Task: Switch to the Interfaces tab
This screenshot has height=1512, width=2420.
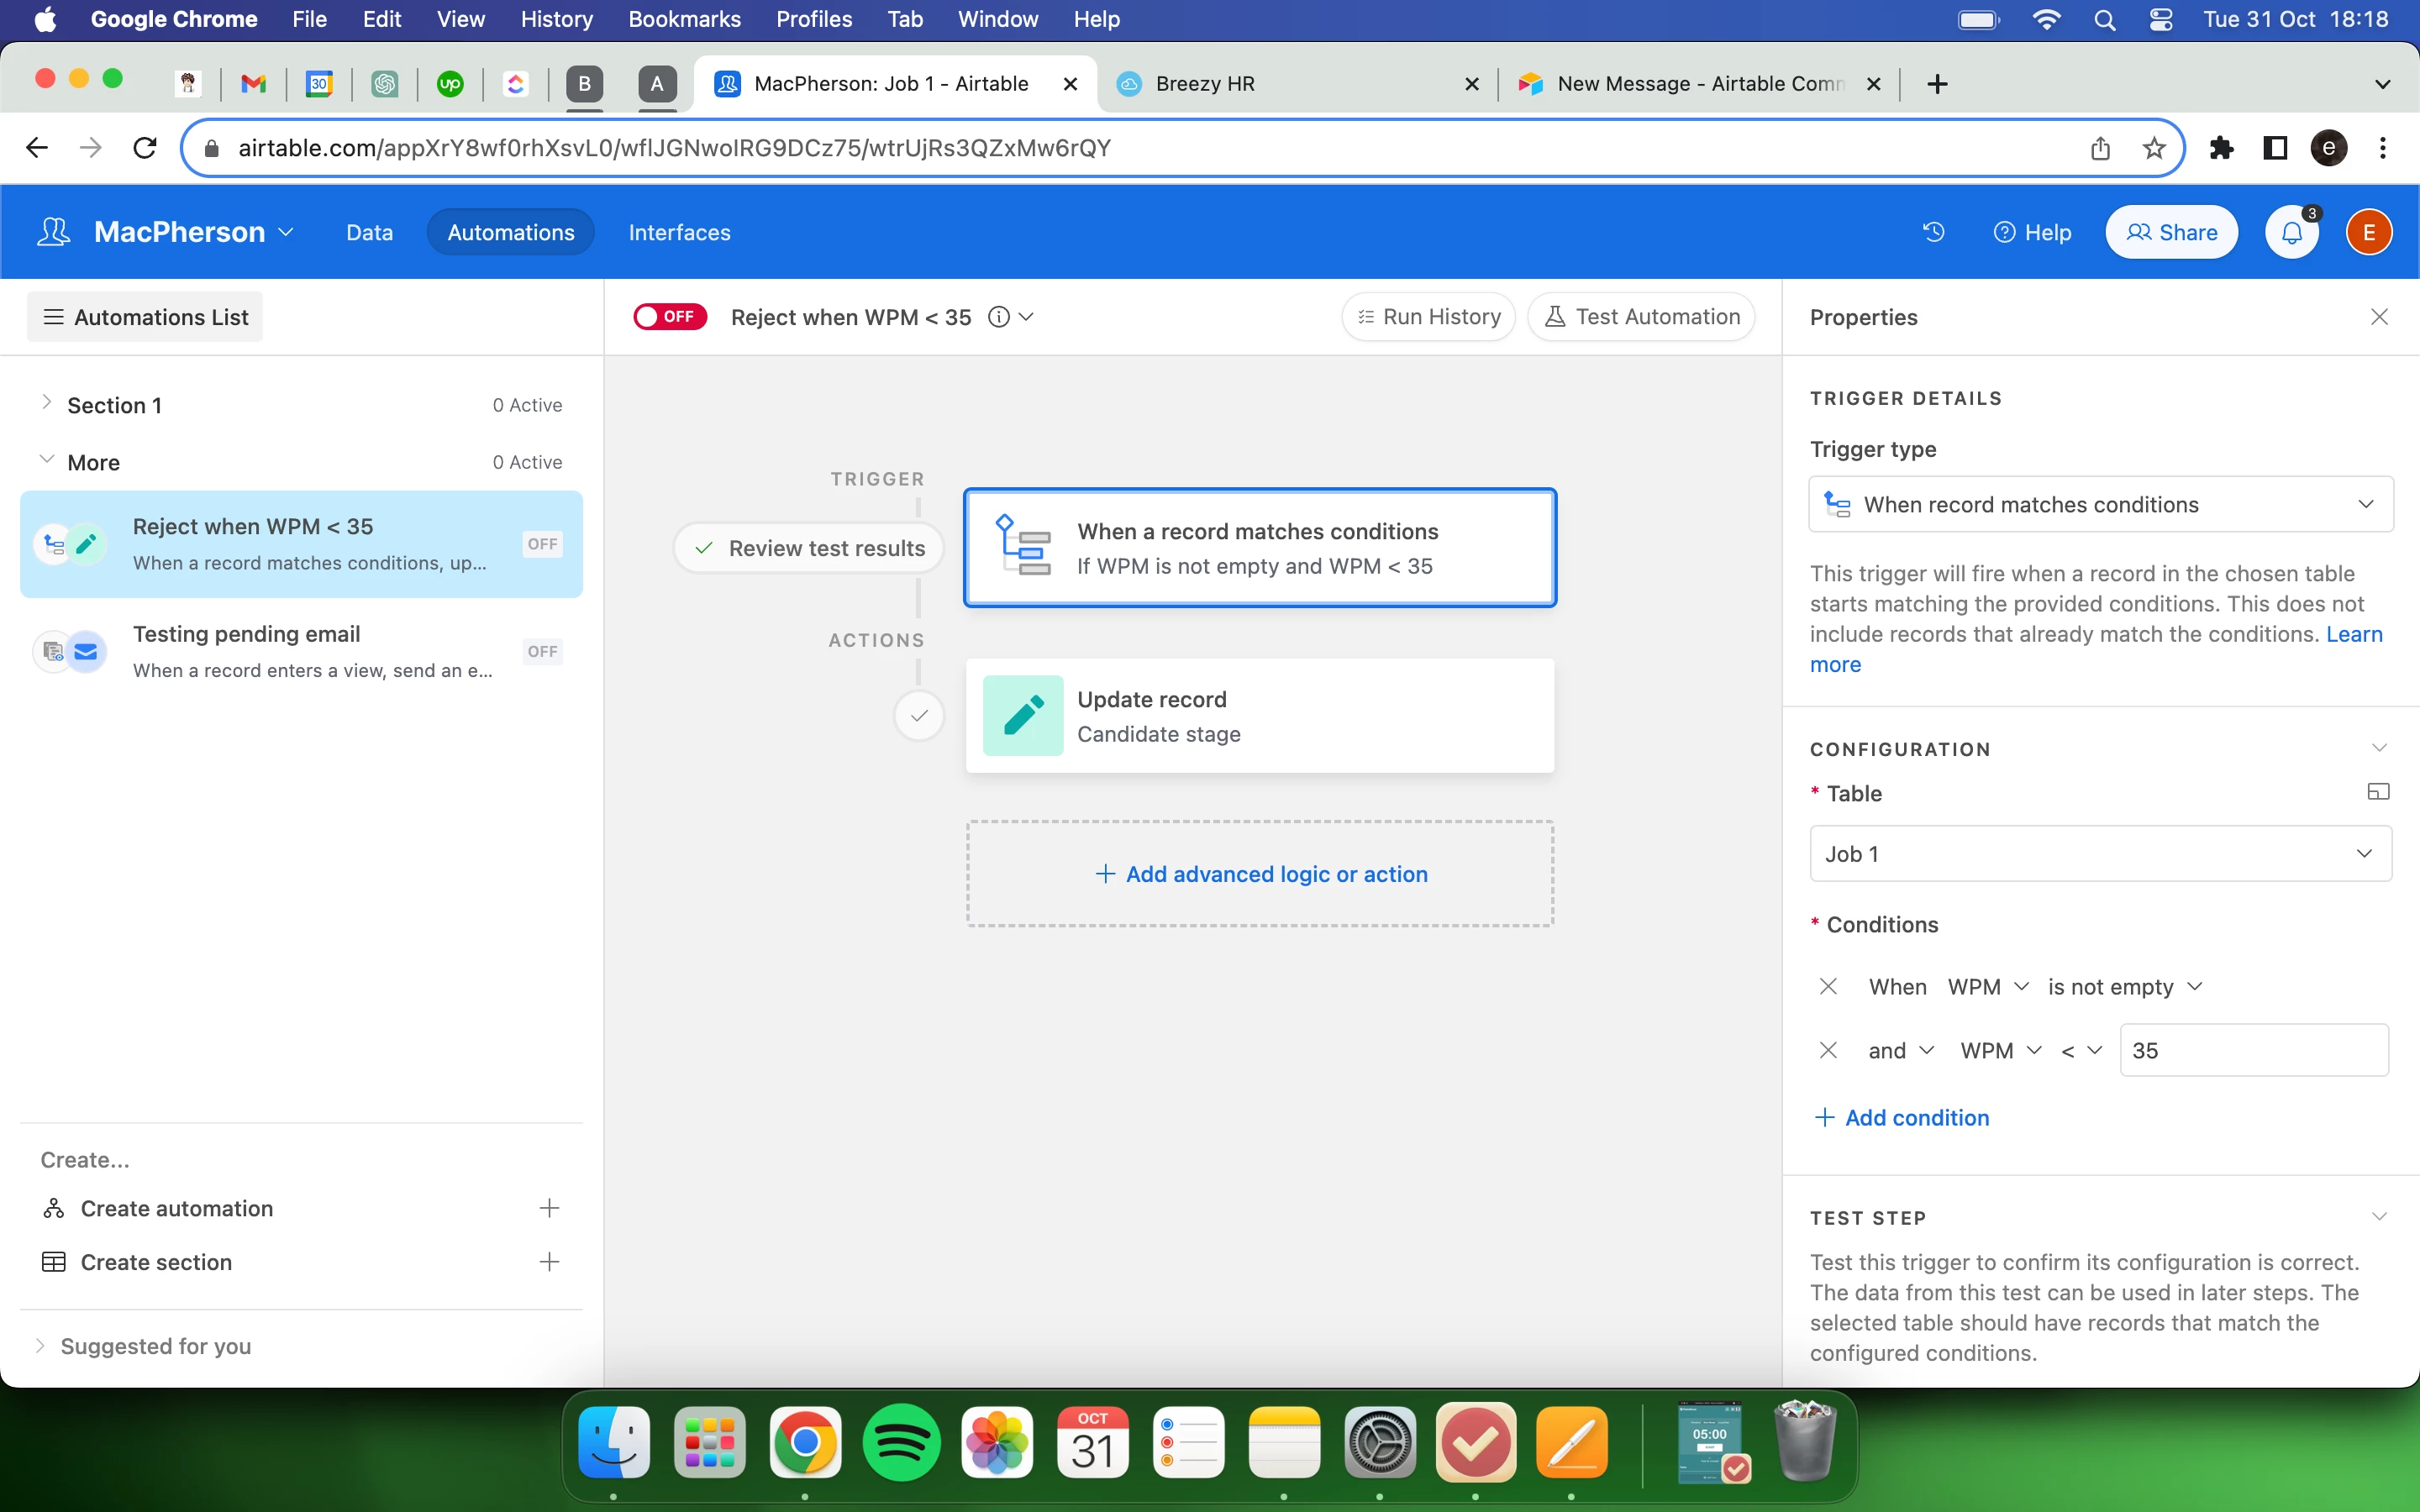Action: click(679, 232)
